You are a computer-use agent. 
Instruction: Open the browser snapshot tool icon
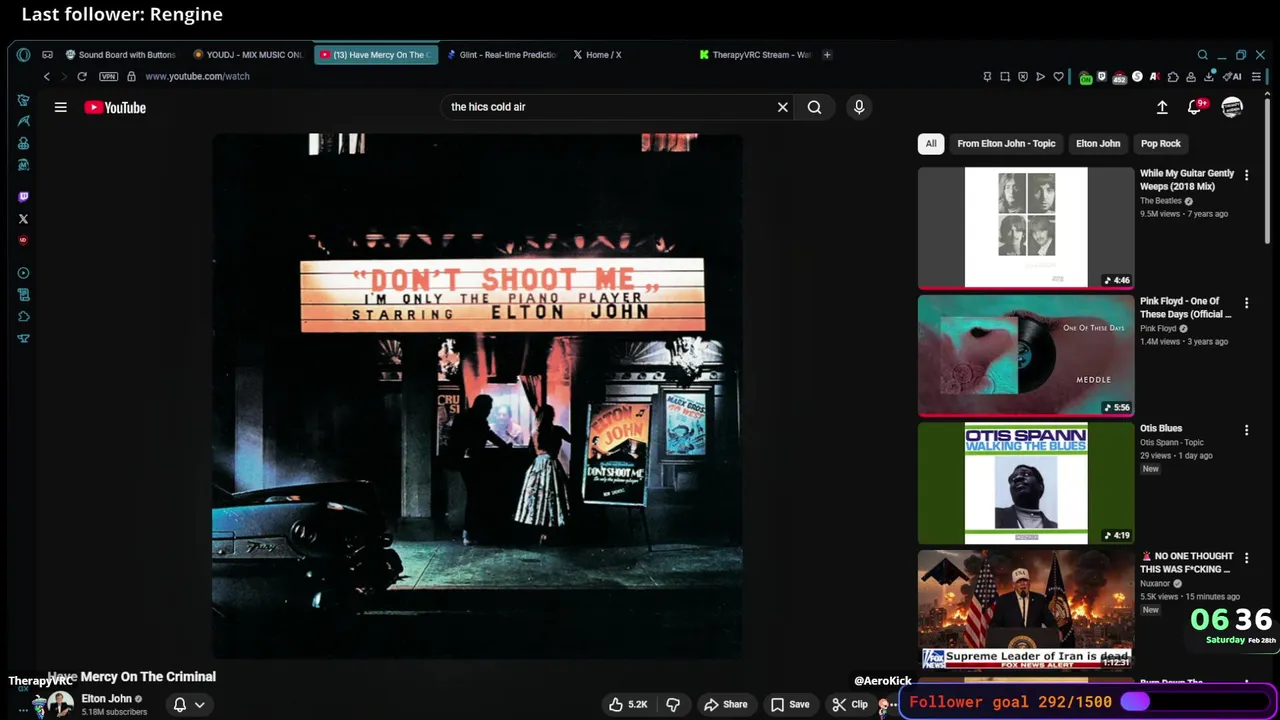pyautogui.click(x=1005, y=76)
